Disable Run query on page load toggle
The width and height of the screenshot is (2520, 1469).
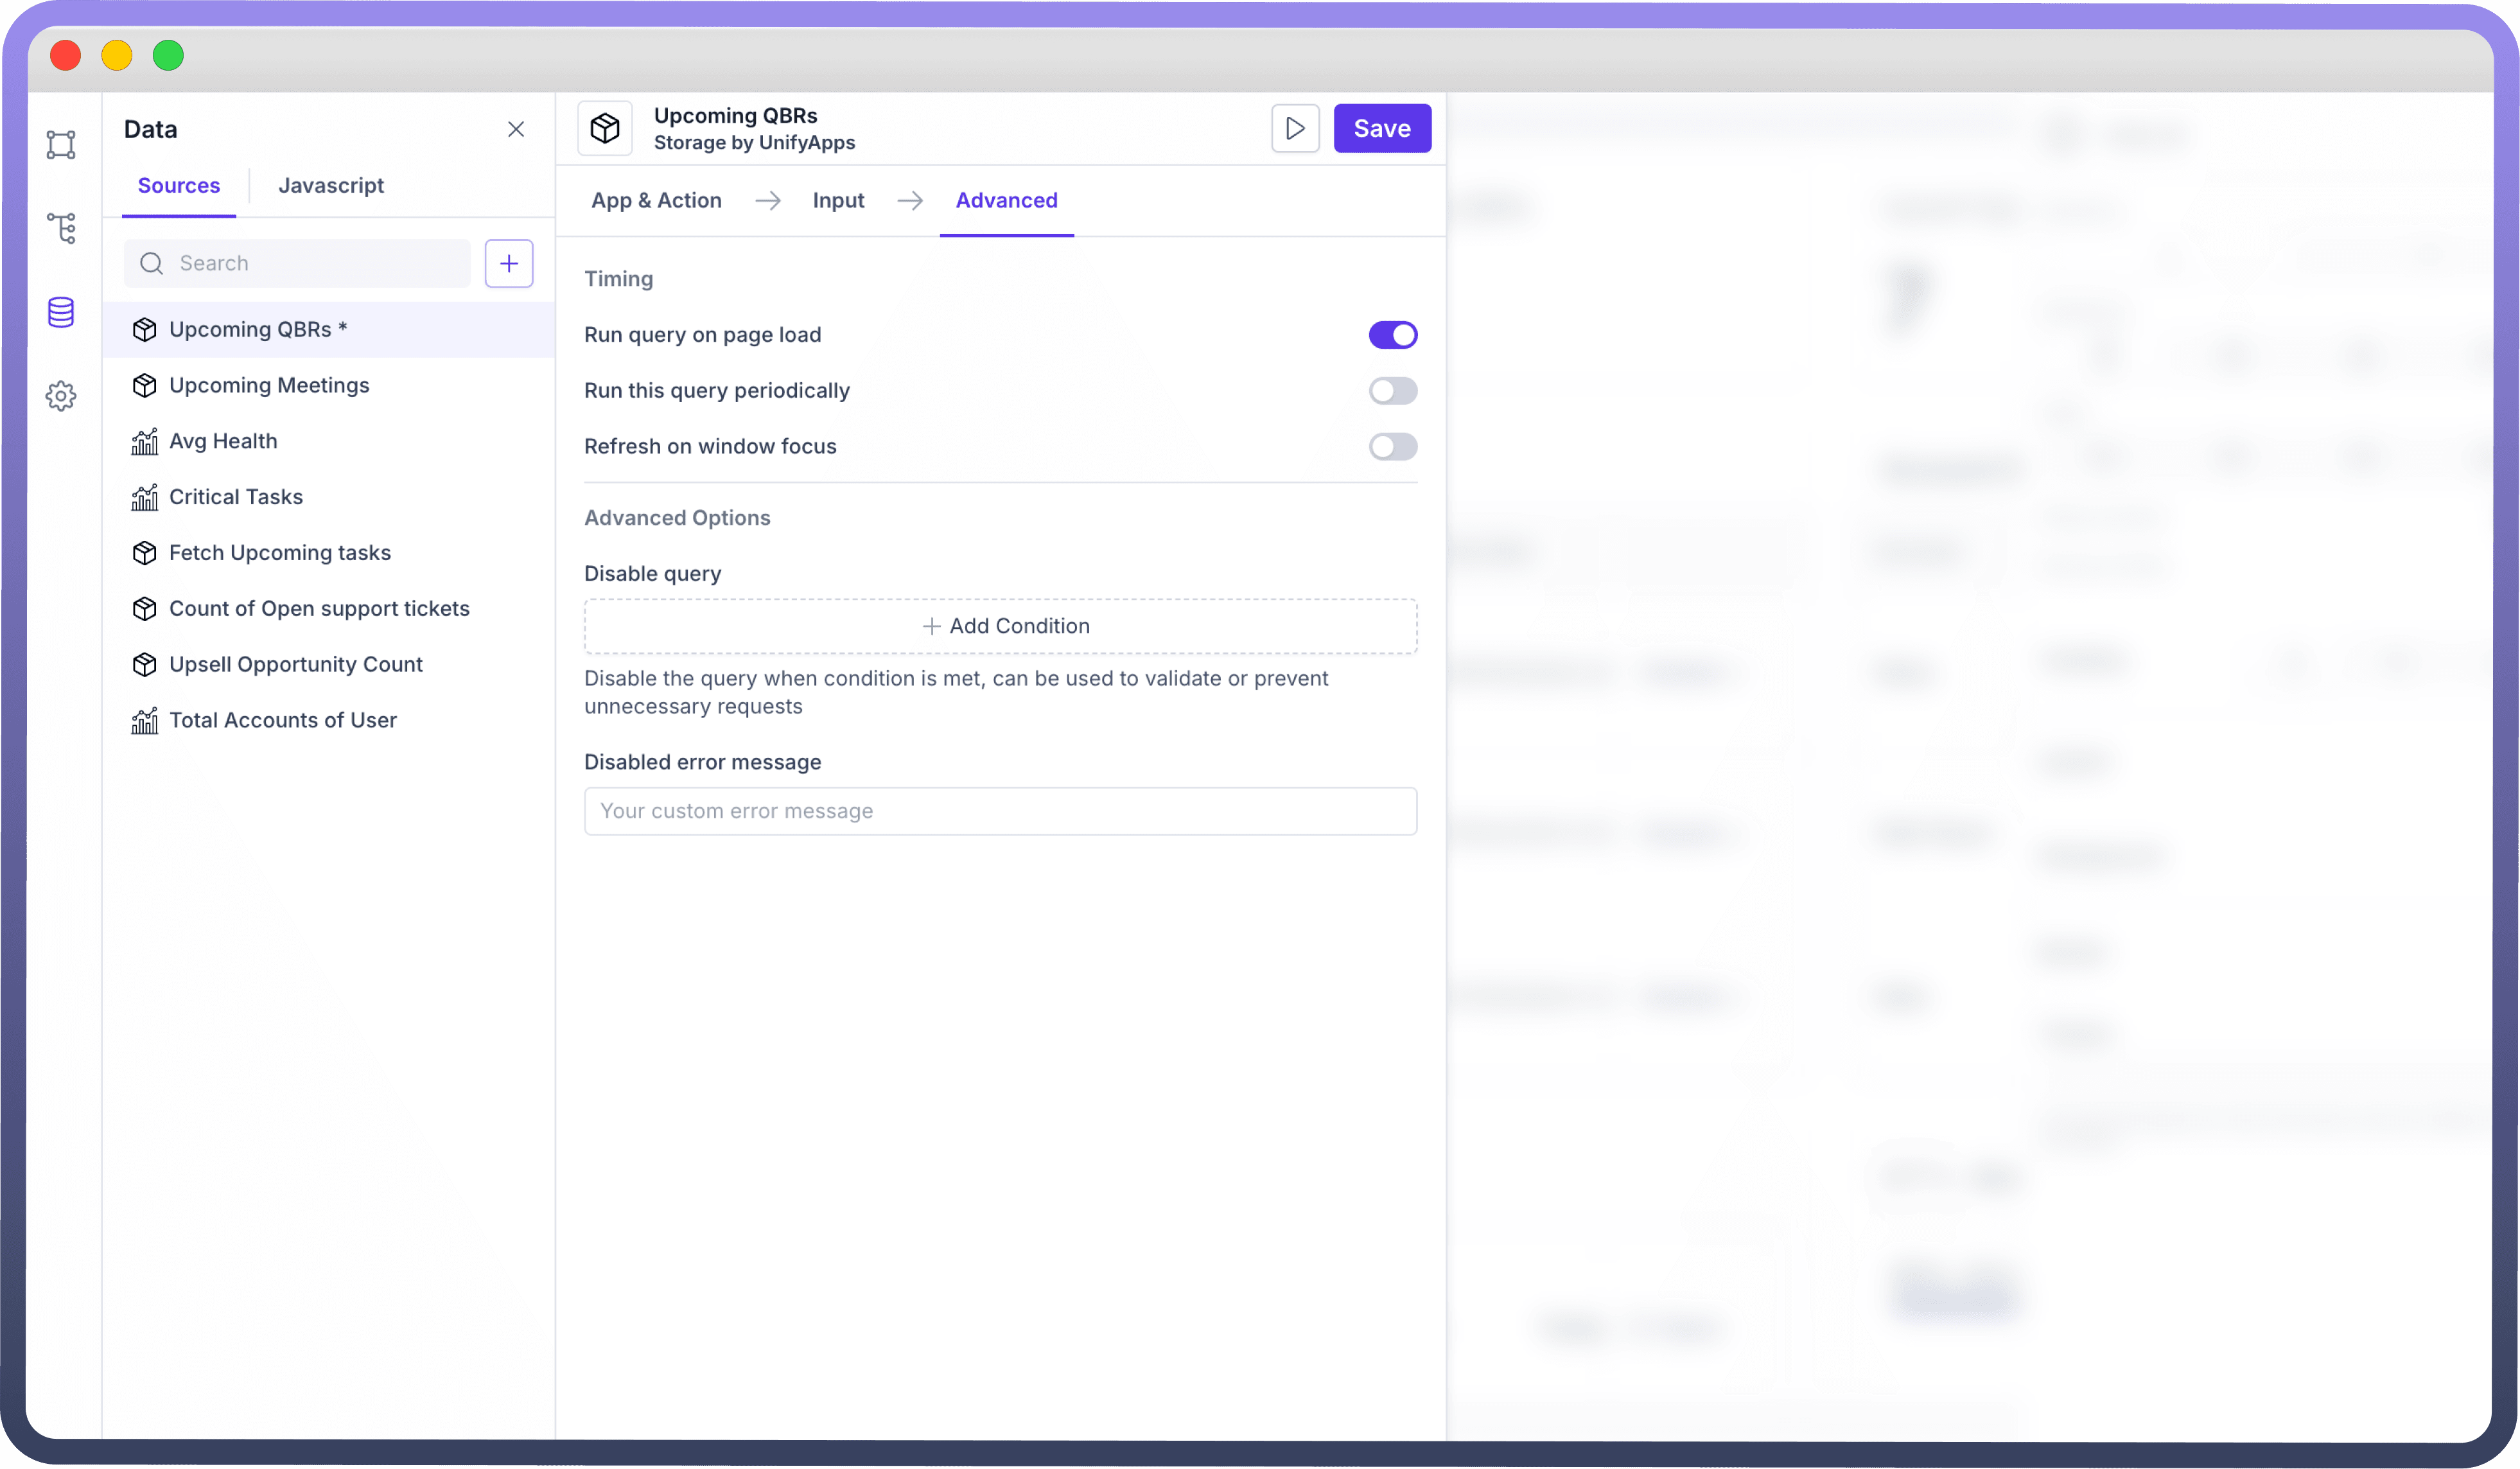pos(1392,335)
